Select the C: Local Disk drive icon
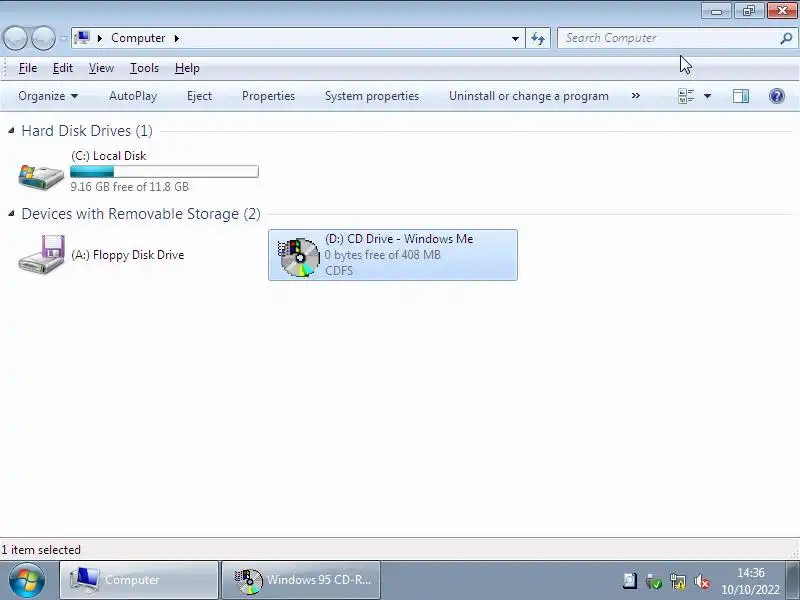Screen dimensions: 800x600 (x=41, y=176)
